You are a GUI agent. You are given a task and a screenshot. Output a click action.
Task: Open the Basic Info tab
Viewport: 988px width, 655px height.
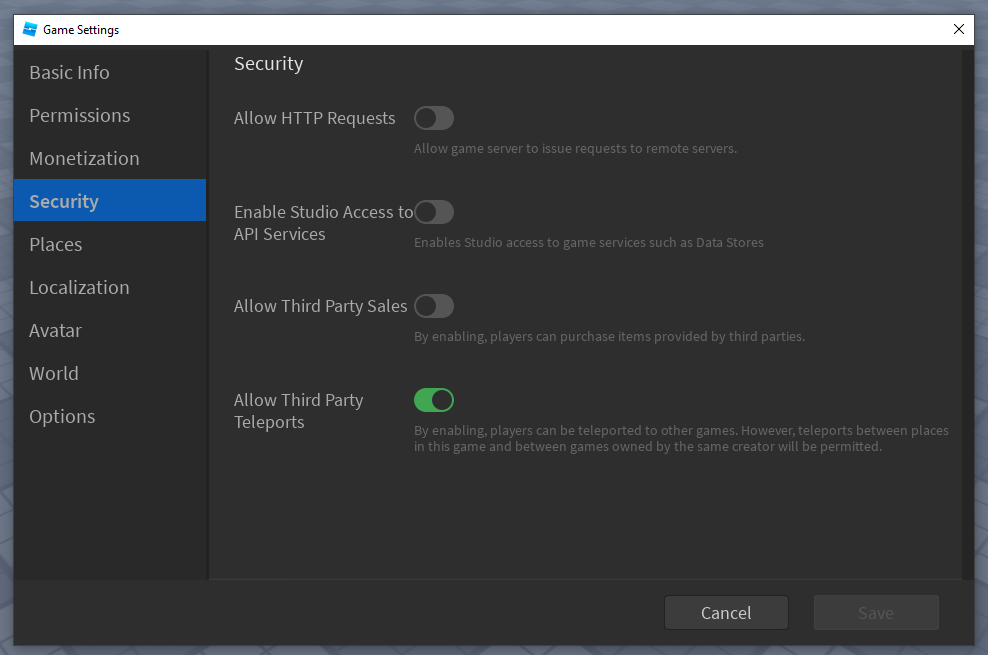tap(69, 73)
